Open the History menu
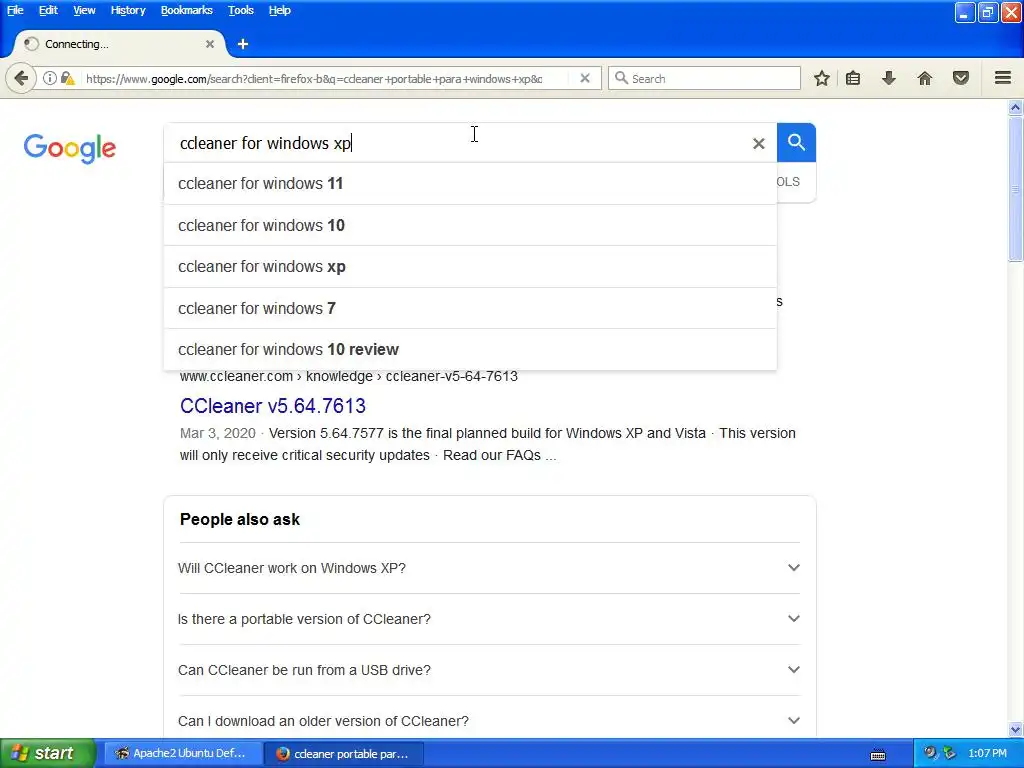This screenshot has height=768, width=1024. pyautogui.click(x=128, y=10)
